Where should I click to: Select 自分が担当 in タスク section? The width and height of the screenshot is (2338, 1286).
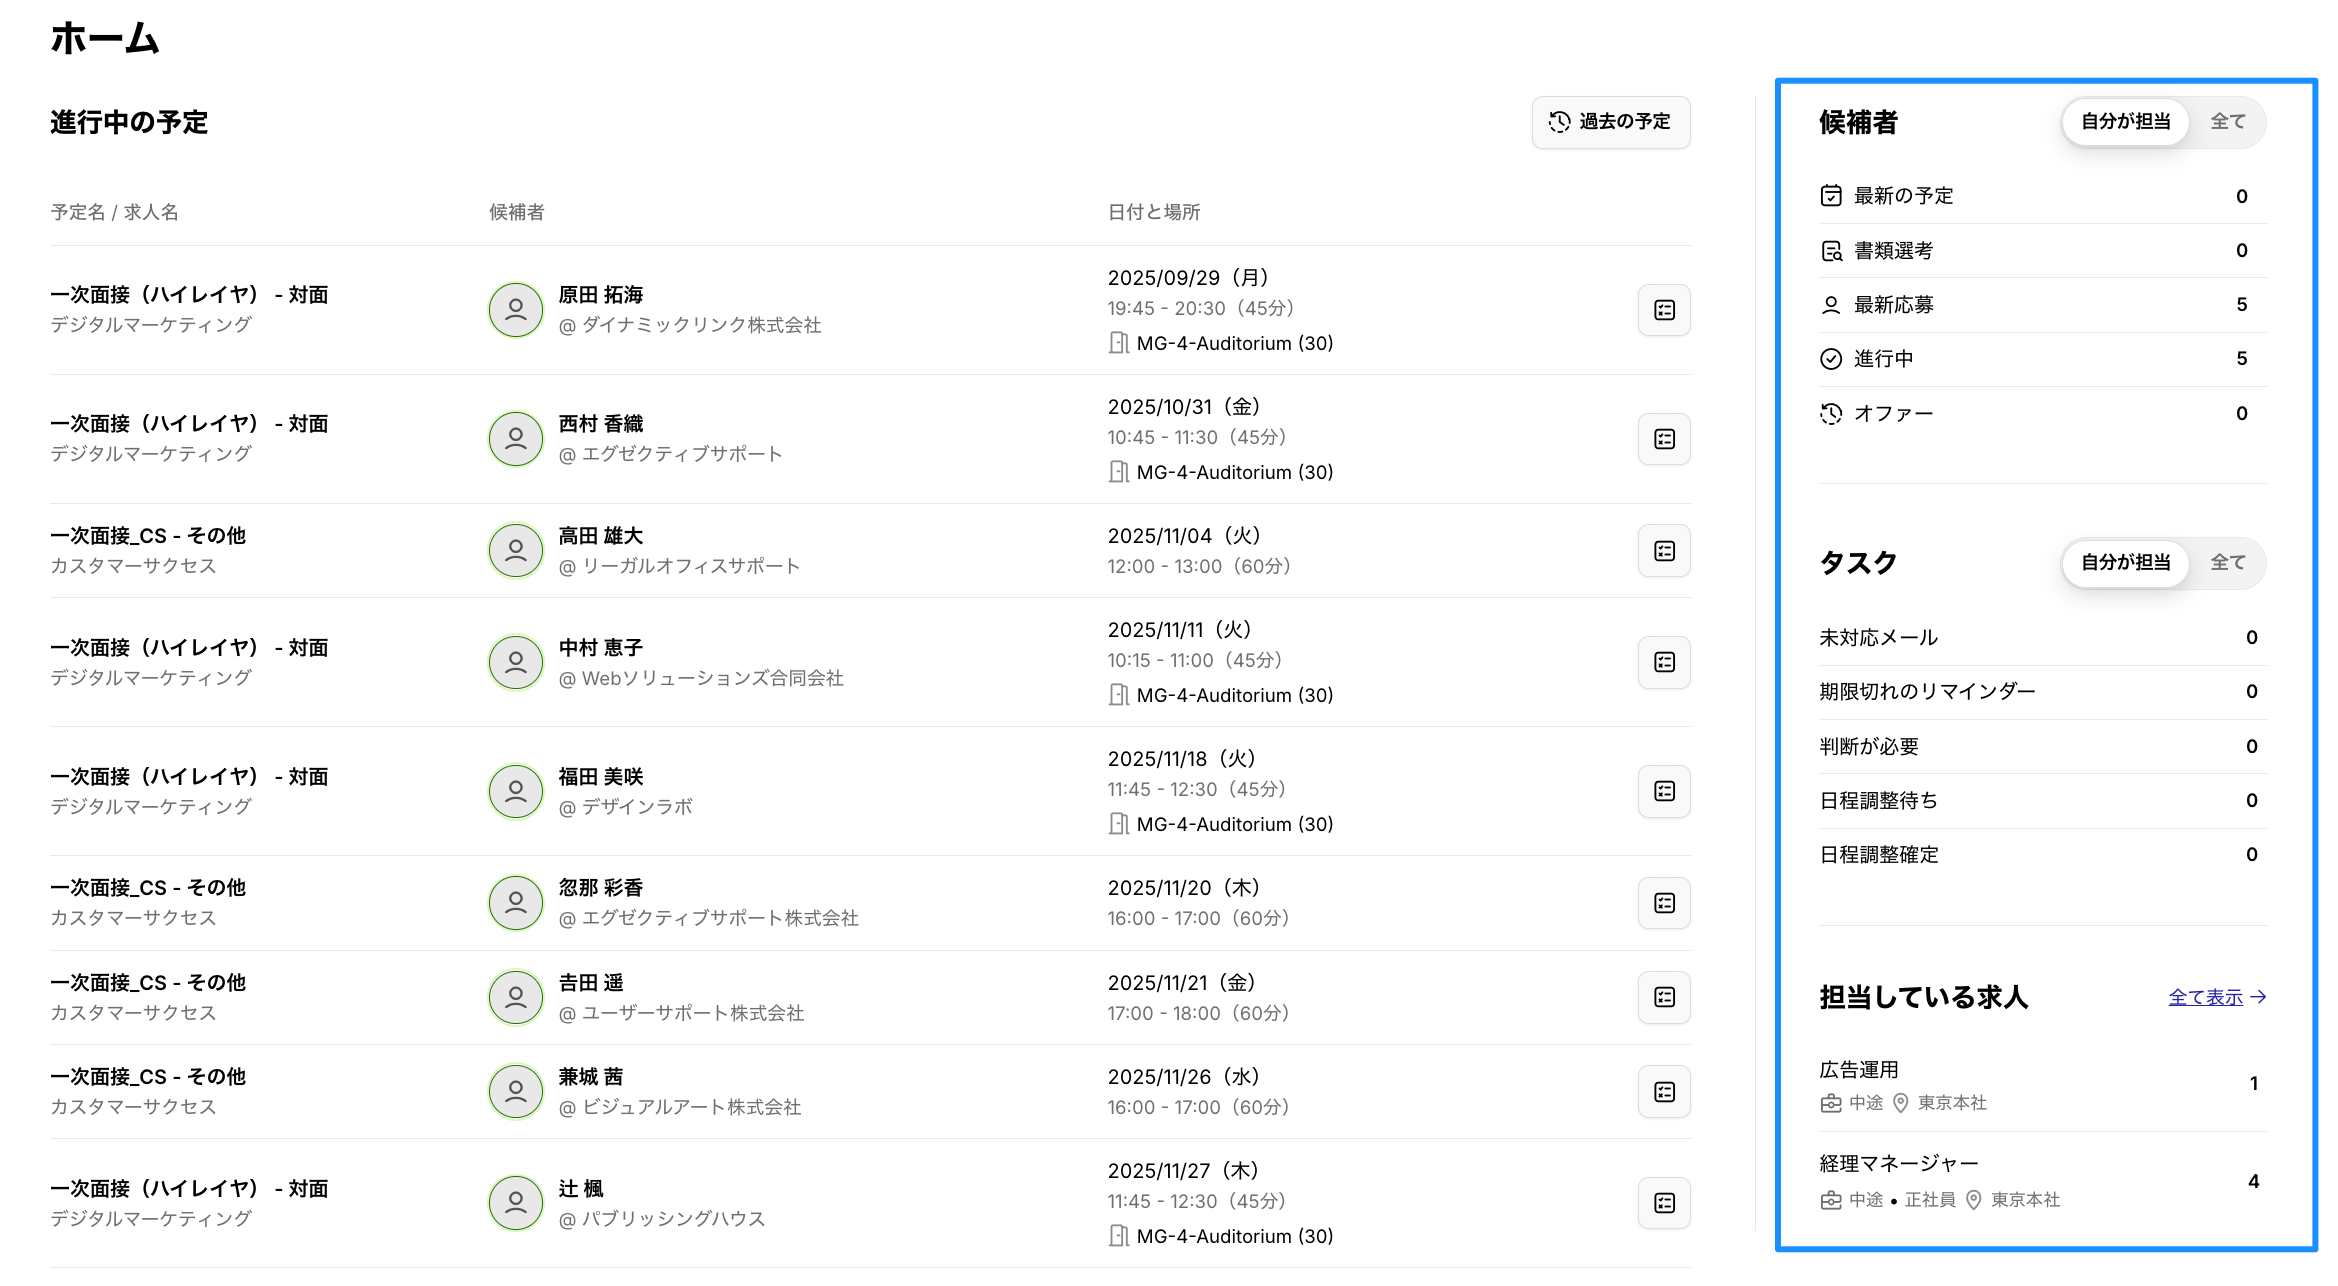(x=2125, y=563)
